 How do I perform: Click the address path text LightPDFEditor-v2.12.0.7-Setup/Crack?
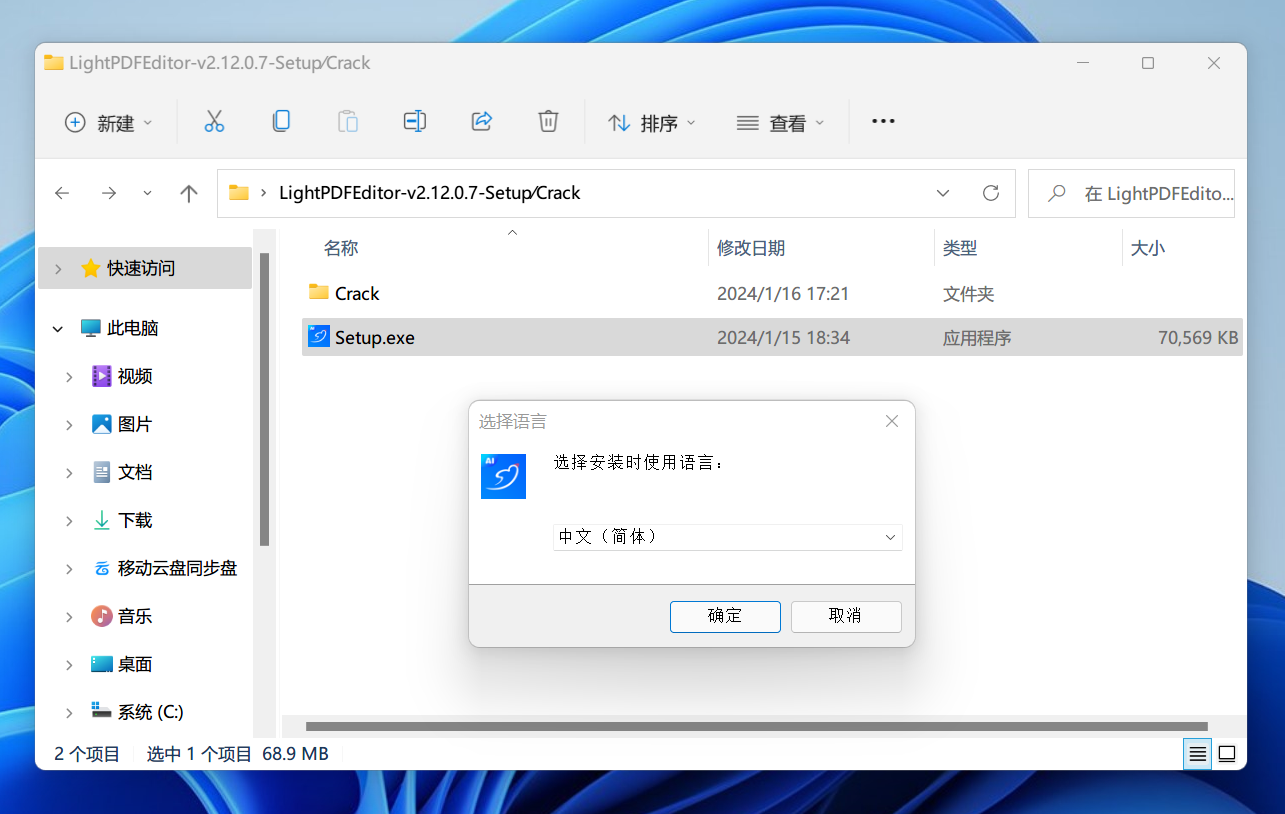point(430,193)
